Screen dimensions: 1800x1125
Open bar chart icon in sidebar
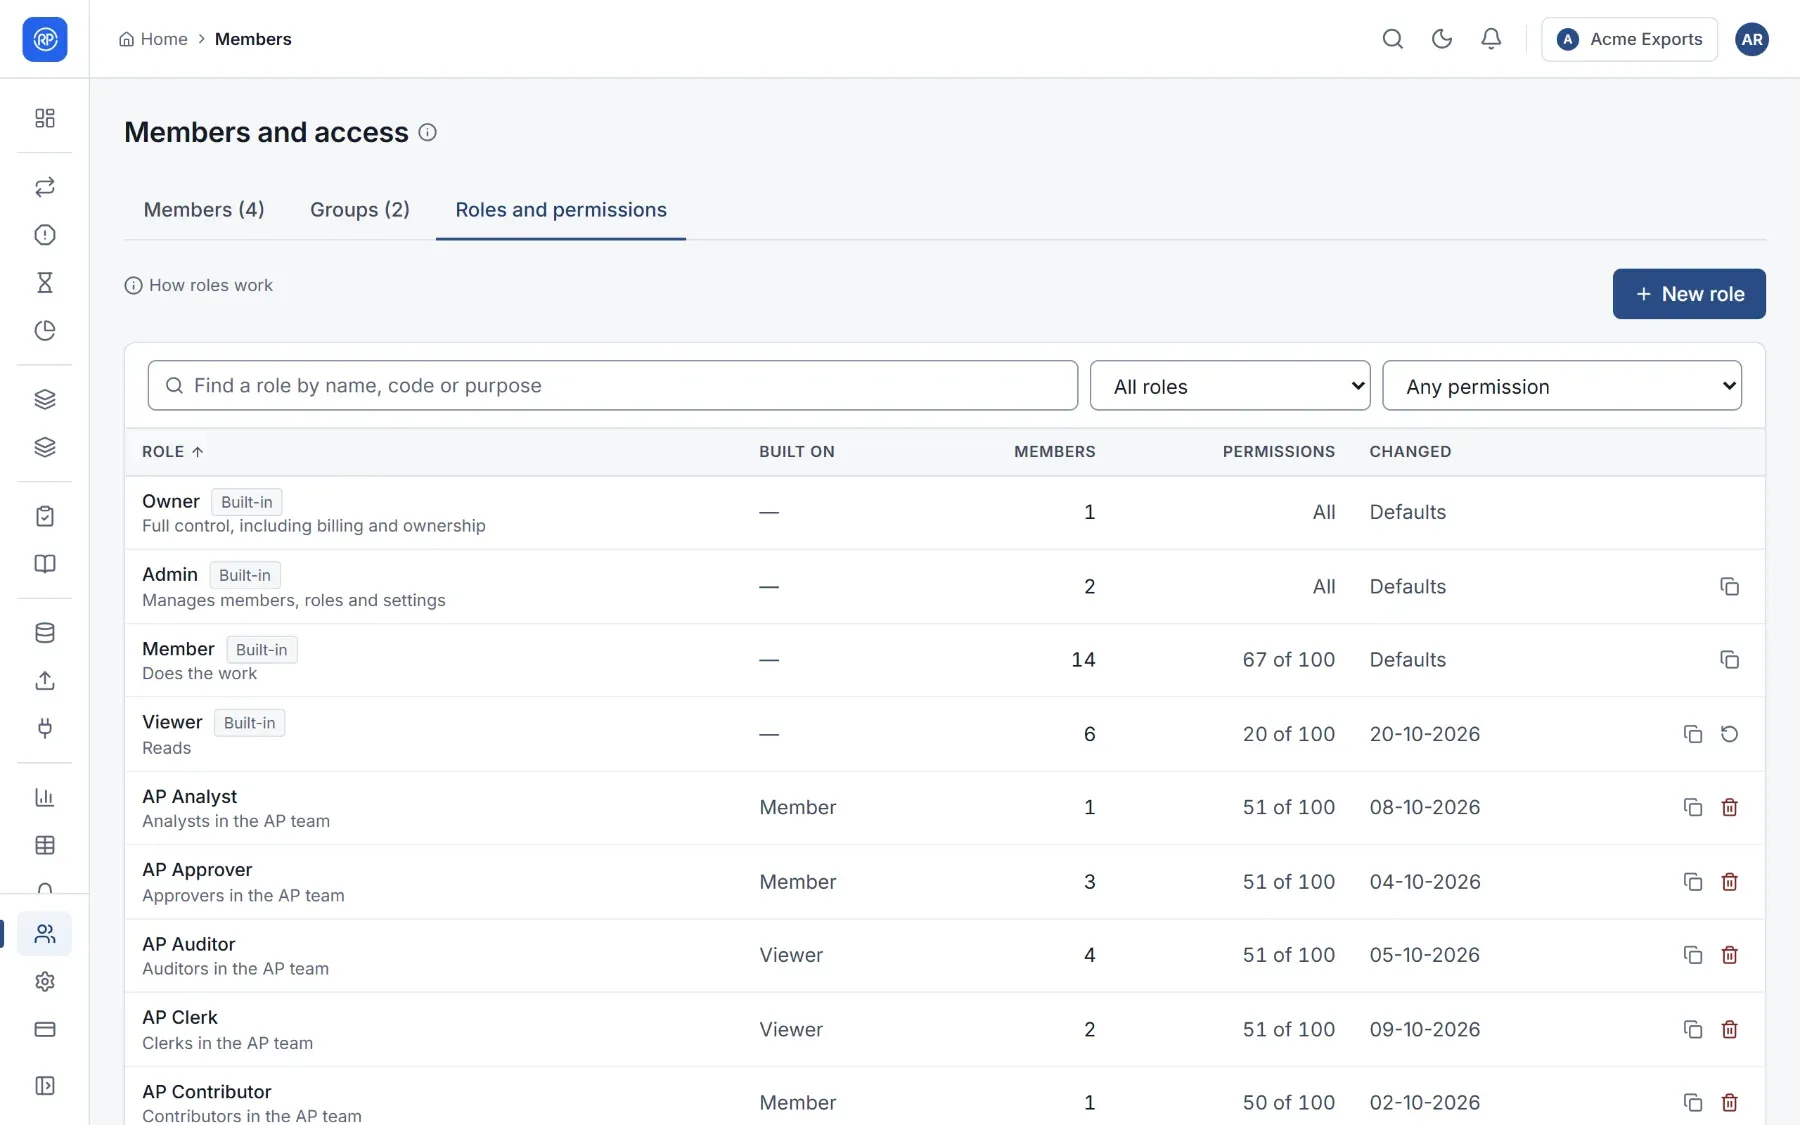click(x=45, y=797)
